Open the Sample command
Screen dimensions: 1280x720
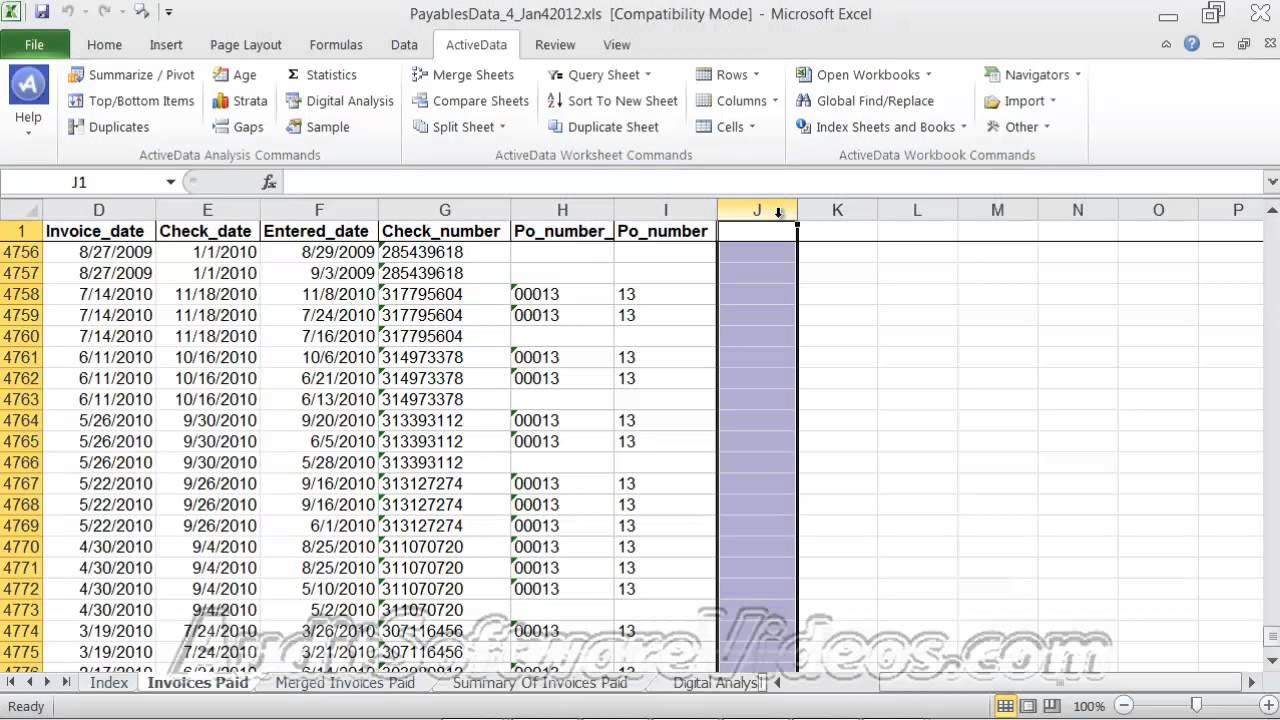317,127
